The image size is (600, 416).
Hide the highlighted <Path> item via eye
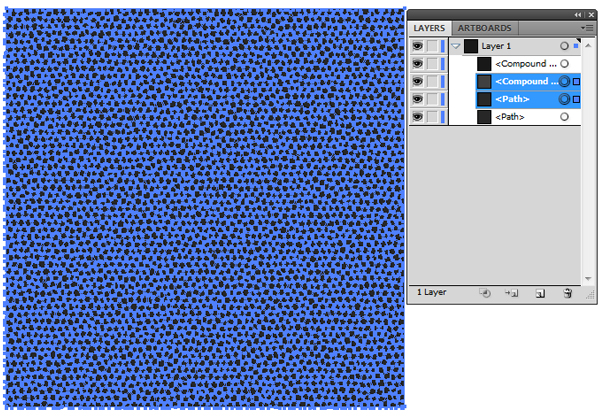click(x=417, y=99)
